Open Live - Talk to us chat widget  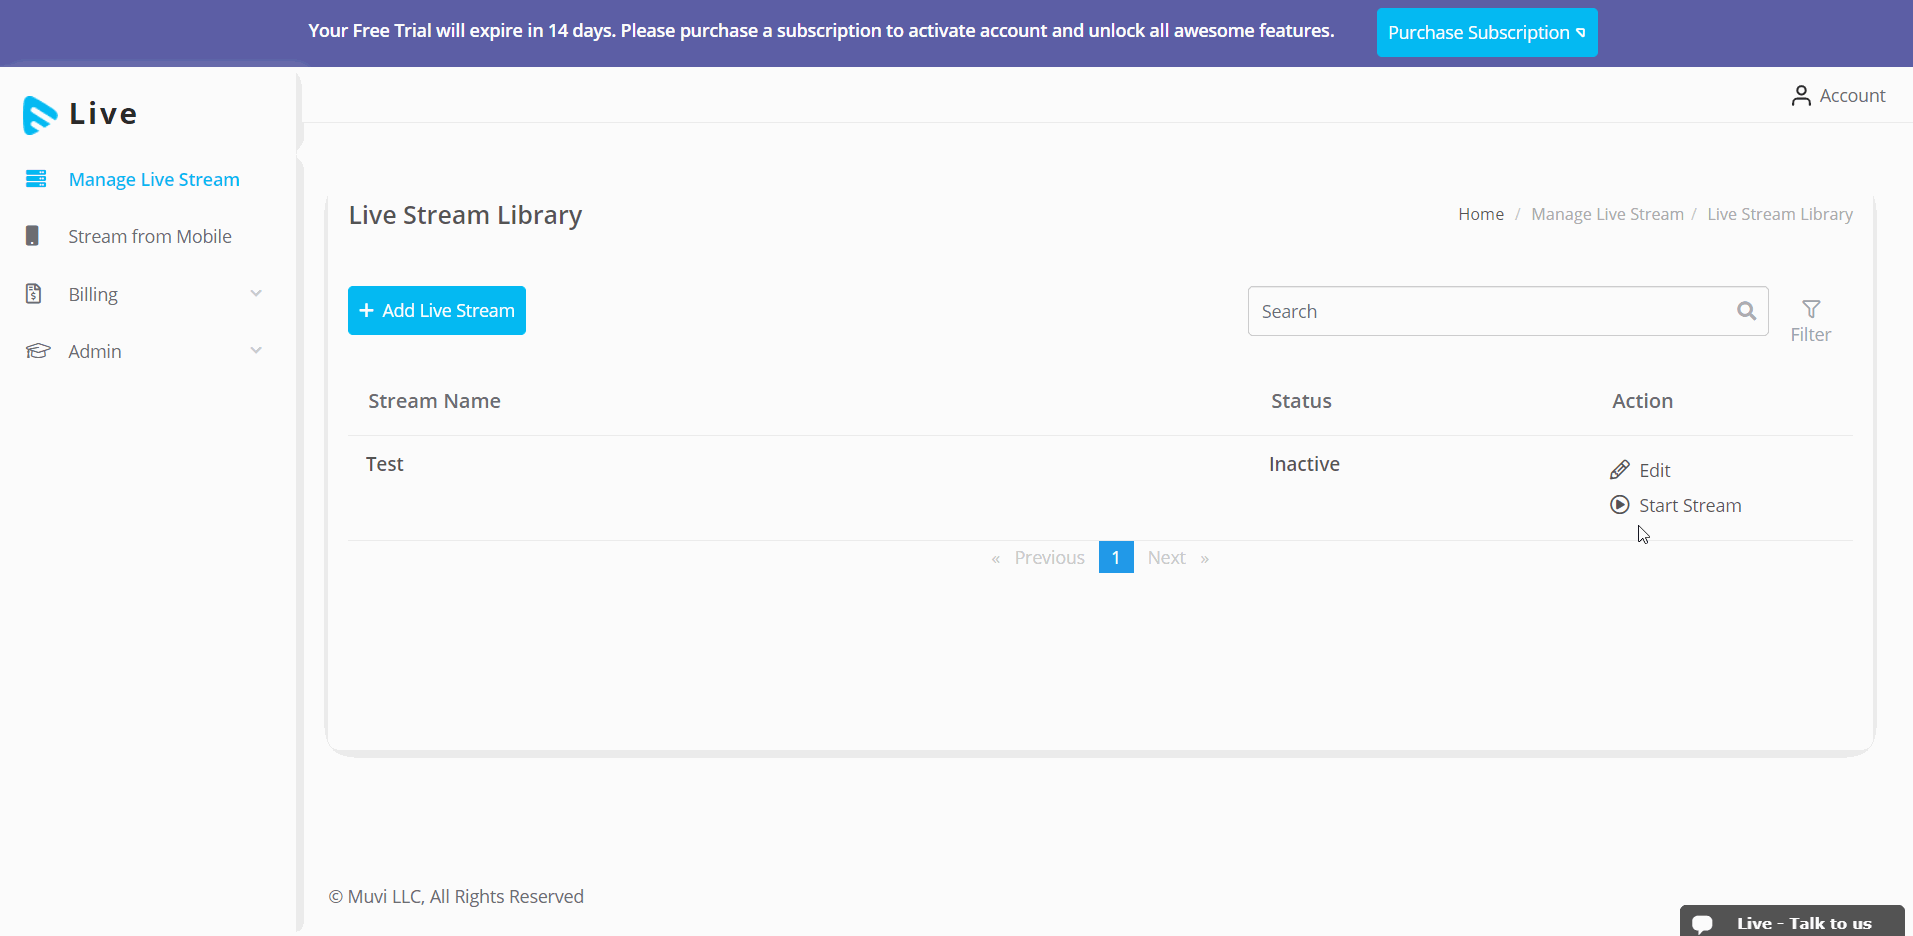tap(1792, 921)
